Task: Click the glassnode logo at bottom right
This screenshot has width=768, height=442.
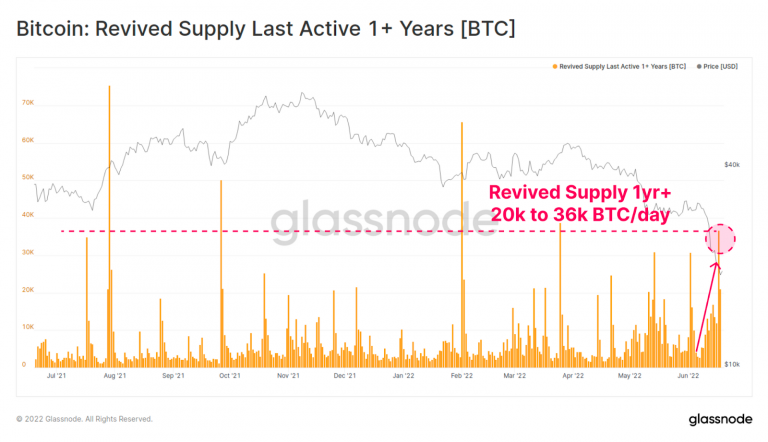Action: point(720,419)
